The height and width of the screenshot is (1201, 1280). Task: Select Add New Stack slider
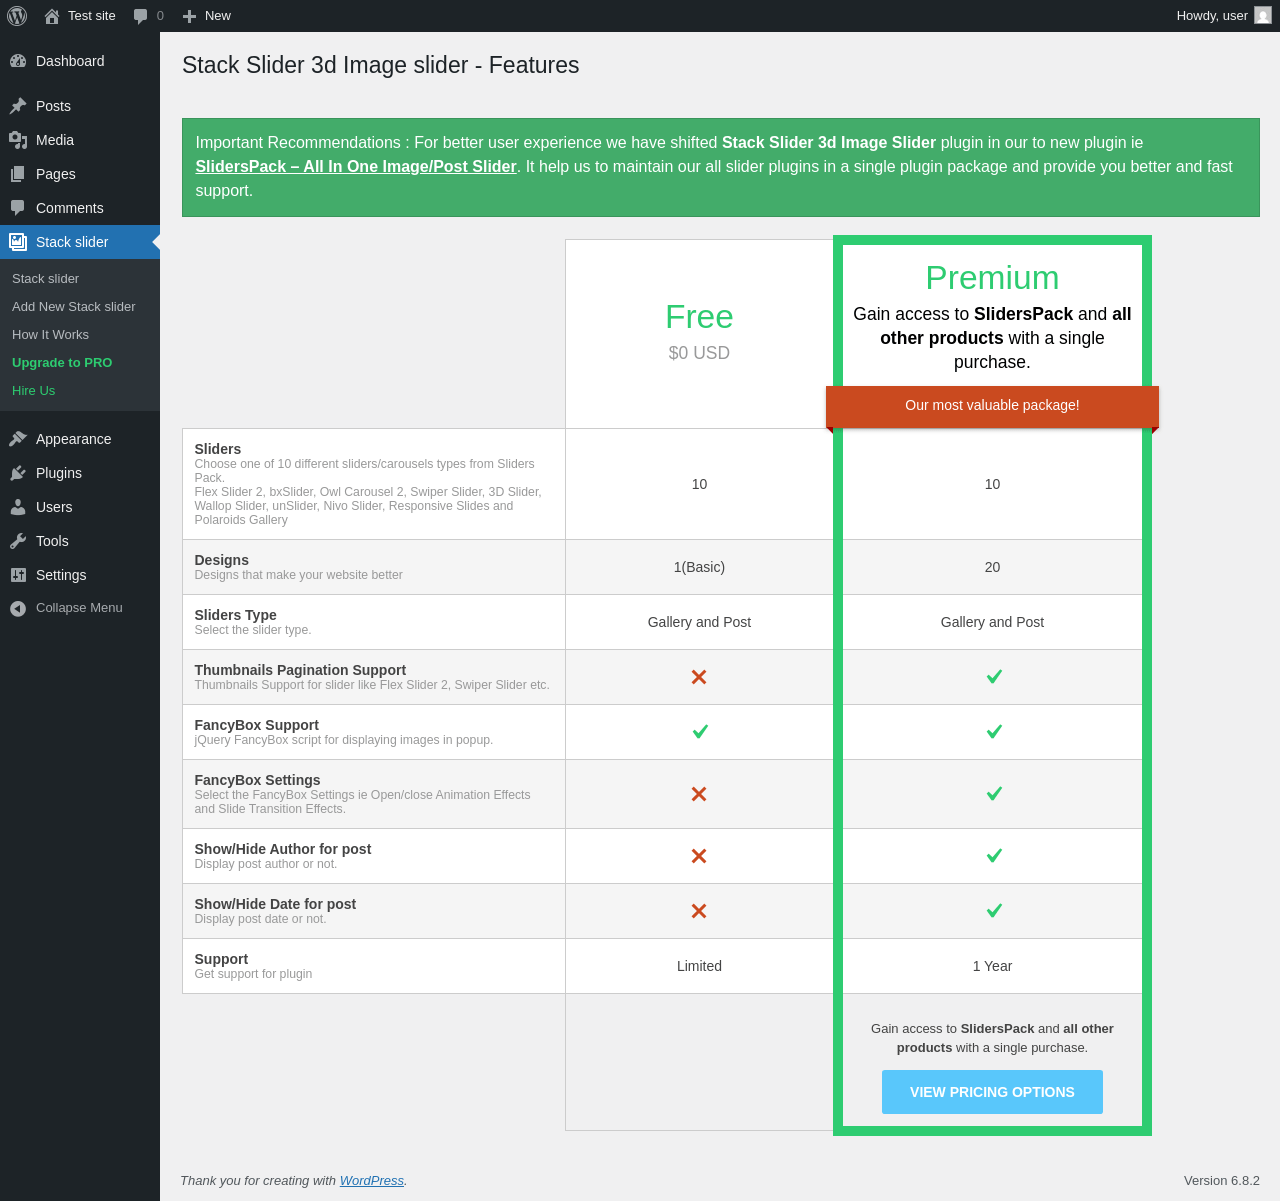coord(80,307)
